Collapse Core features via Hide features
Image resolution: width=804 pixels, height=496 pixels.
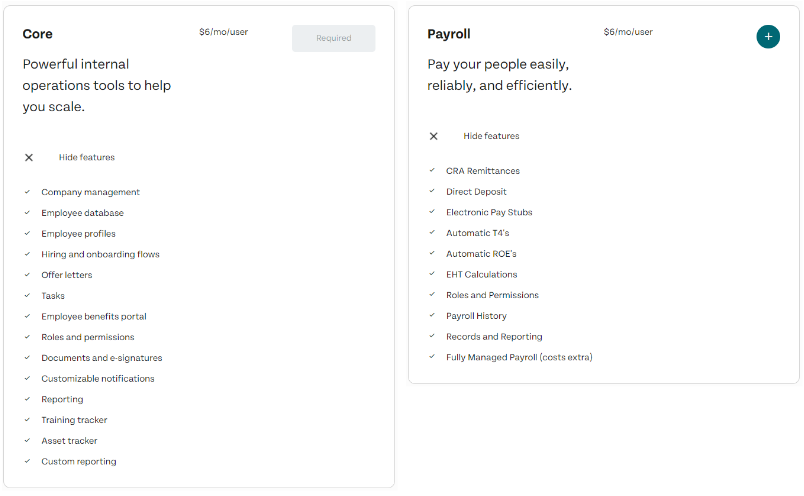tap(86, 158)
